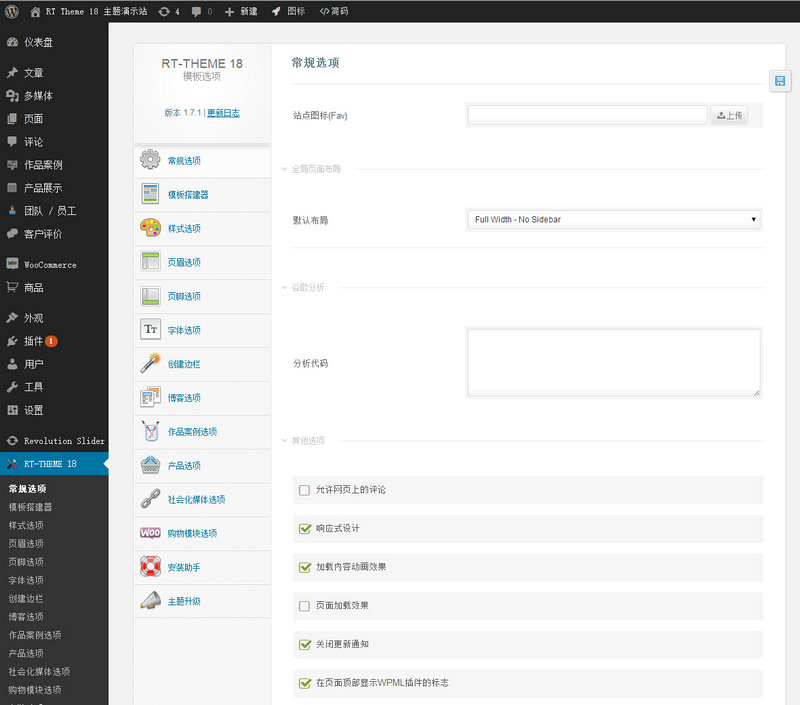
Task: Click the 工具 wrench icon
Action: [x=13, y=387]
